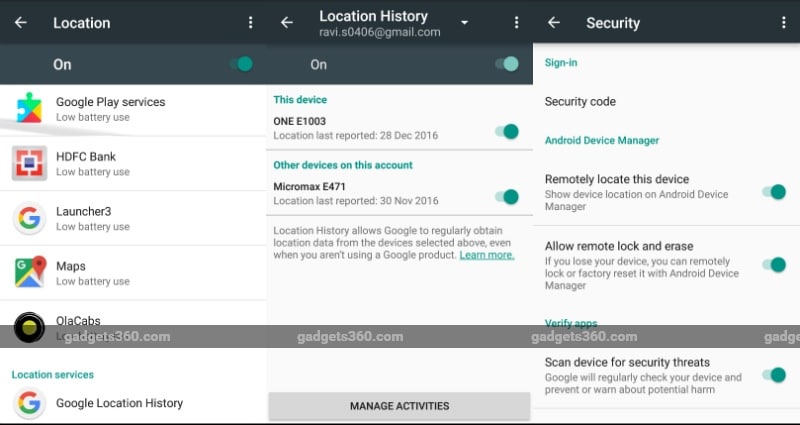
Task: Open the Google Location History service
Action: point(119,403)
